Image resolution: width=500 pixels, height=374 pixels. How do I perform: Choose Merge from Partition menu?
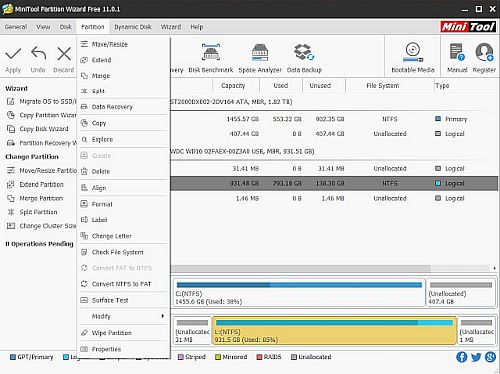pos(123,76)
